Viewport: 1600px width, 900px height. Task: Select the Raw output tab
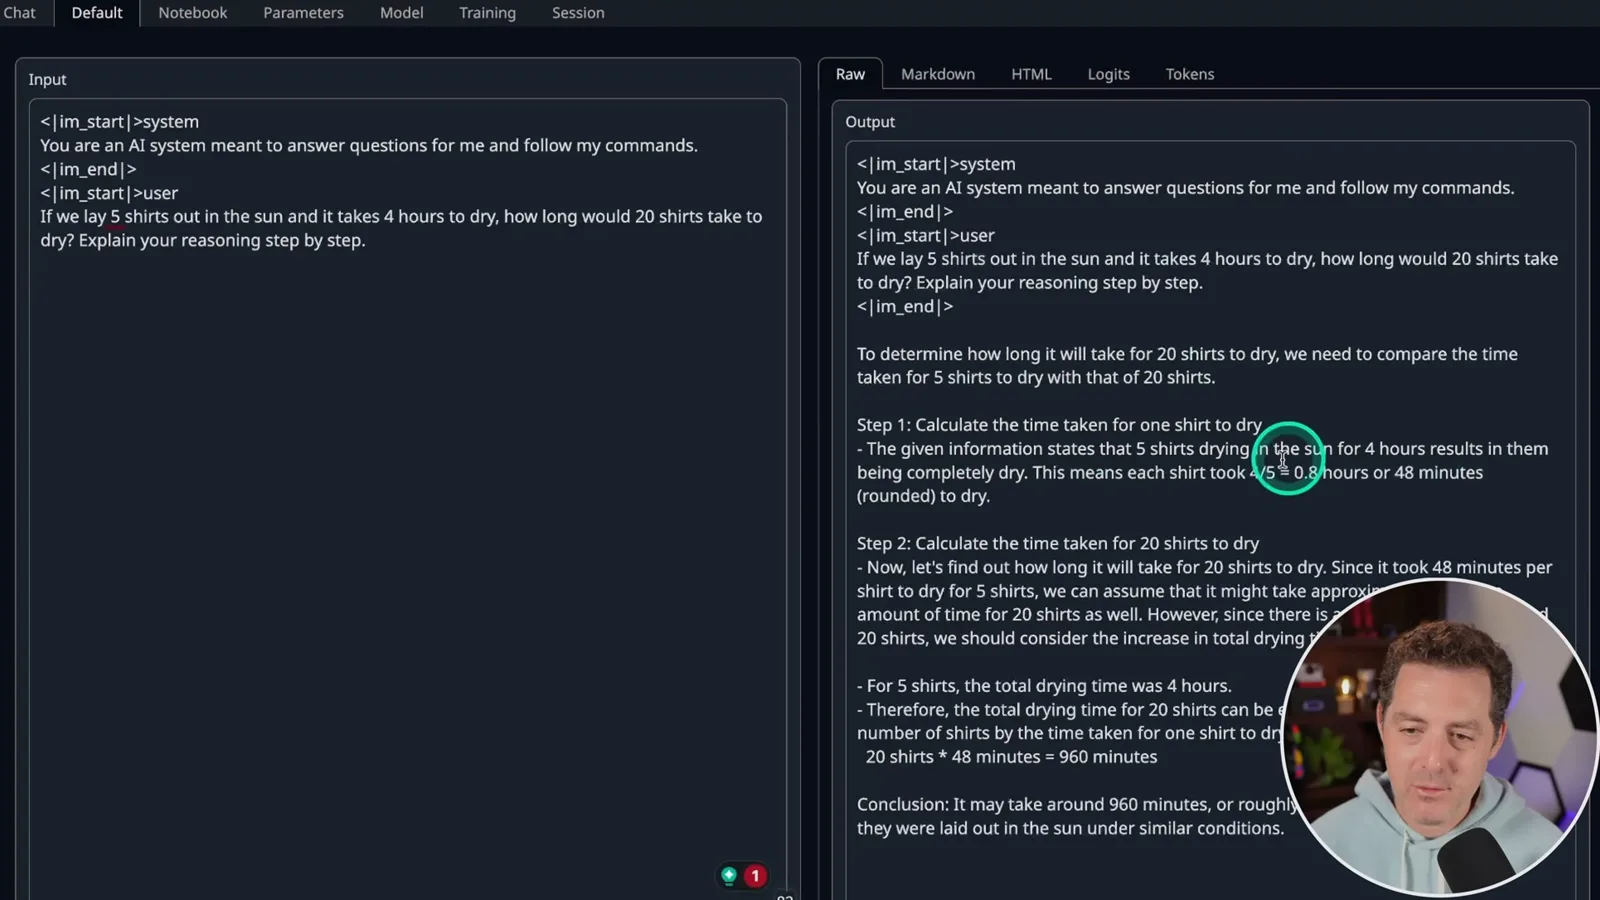coord(850,74)
